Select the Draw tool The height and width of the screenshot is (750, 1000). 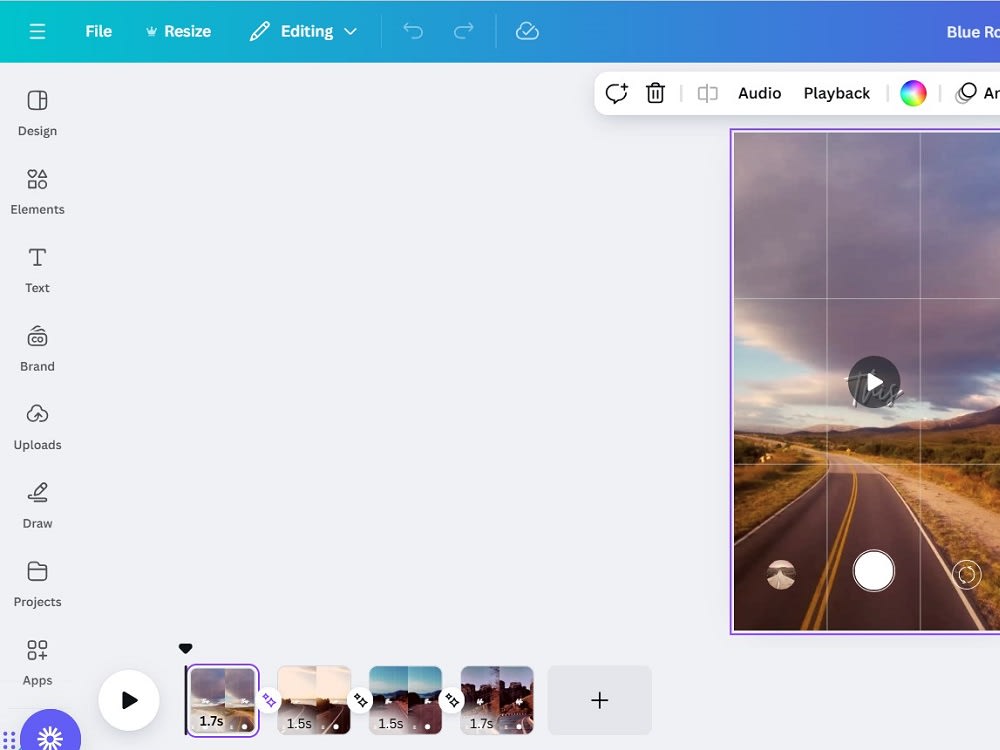37,506
